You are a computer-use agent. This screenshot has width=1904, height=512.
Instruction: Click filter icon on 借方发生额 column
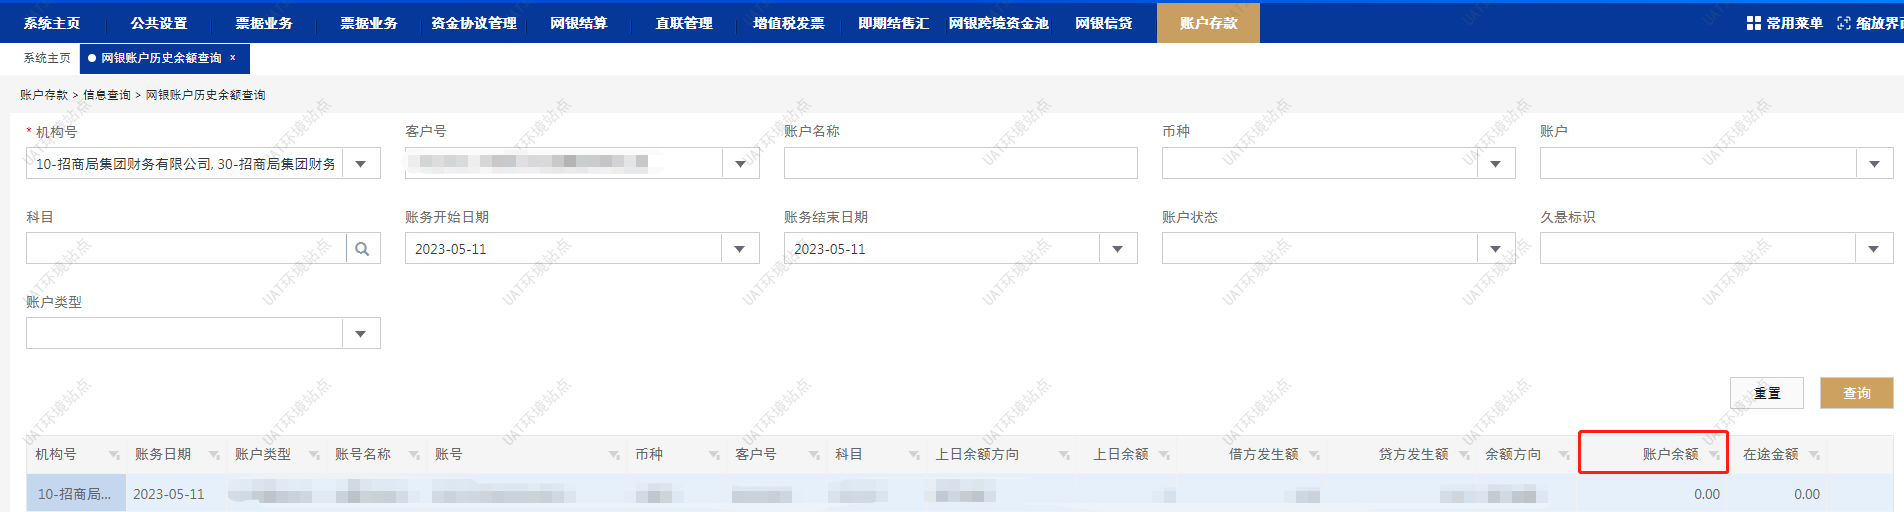coord(1314,455)
